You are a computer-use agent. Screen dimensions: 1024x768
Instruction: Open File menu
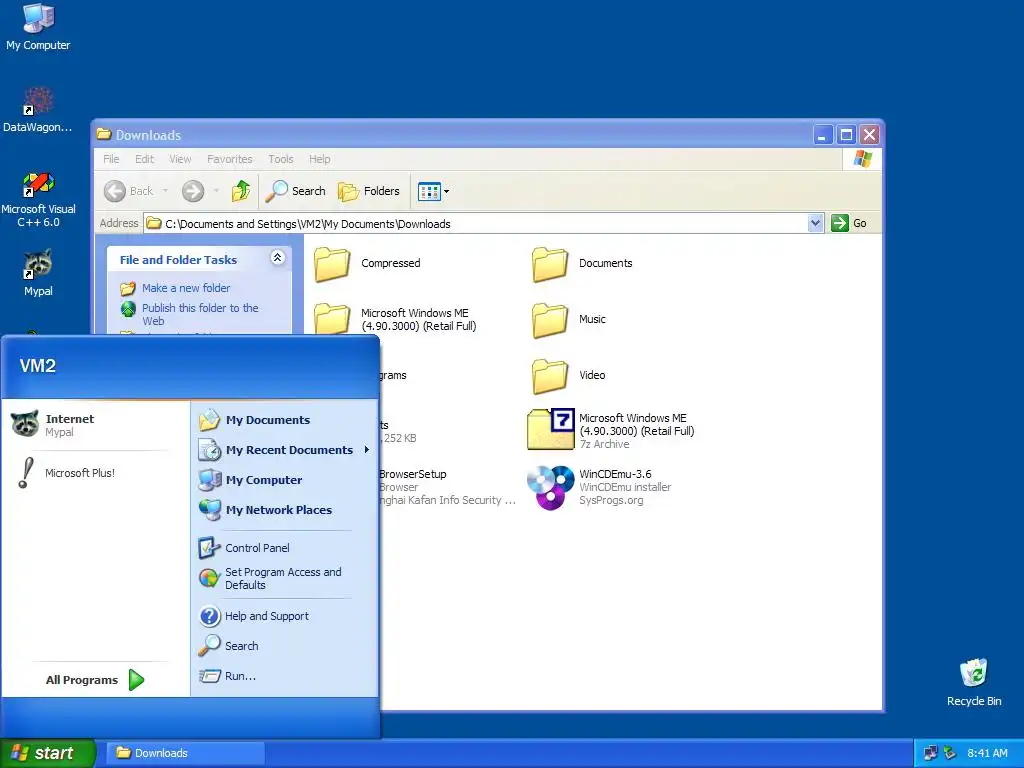pyautogui.click(x=111, y=159)
